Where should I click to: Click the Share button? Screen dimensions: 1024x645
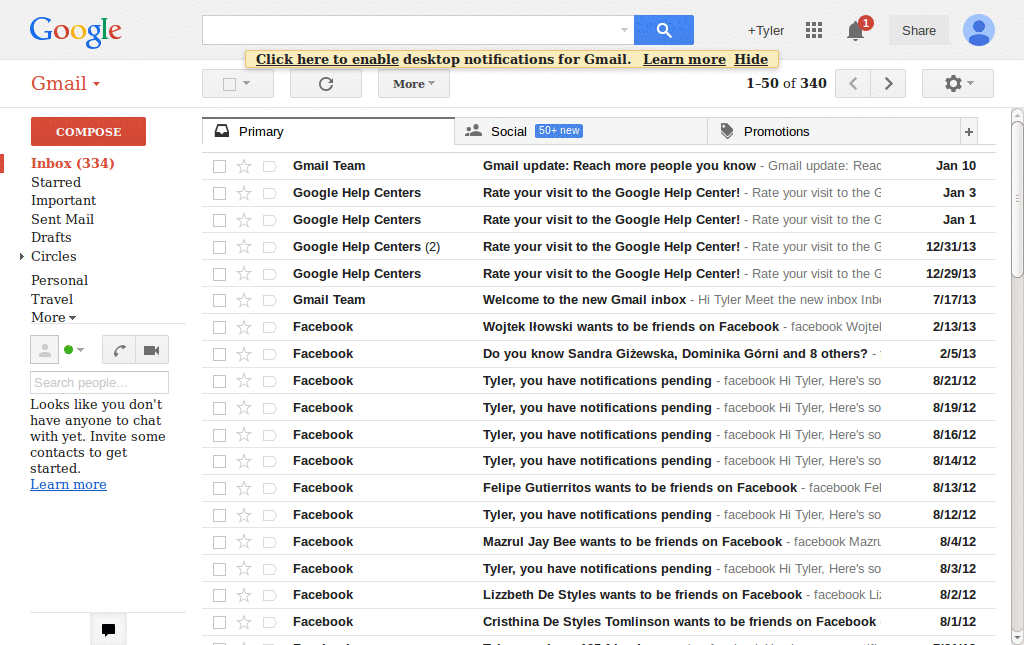tap(918, 31)
